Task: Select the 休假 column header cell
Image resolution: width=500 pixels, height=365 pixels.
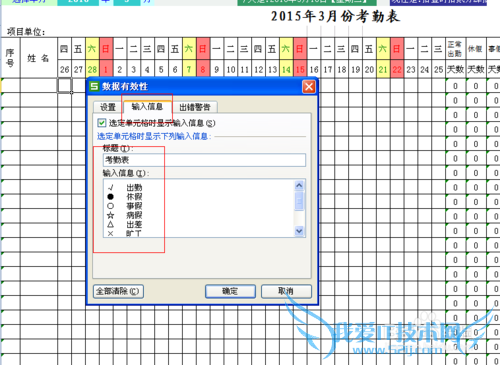Action: click(x=476, y=49)
